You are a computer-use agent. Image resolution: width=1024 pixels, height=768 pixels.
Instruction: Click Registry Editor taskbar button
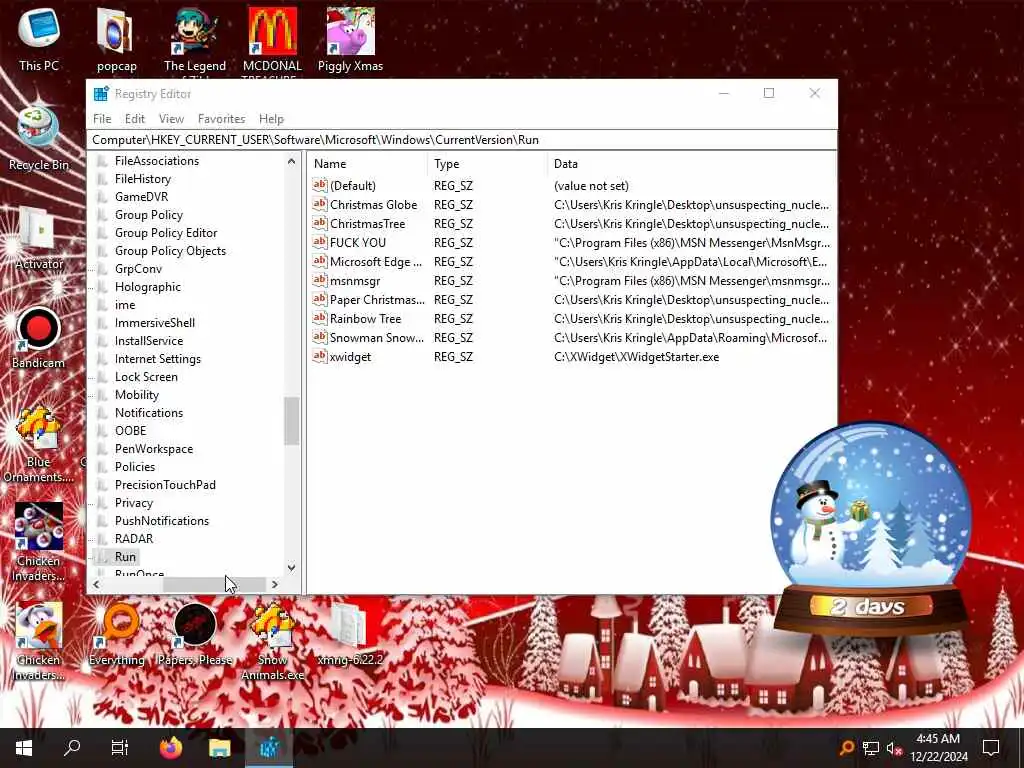click(x=269, y=748)
